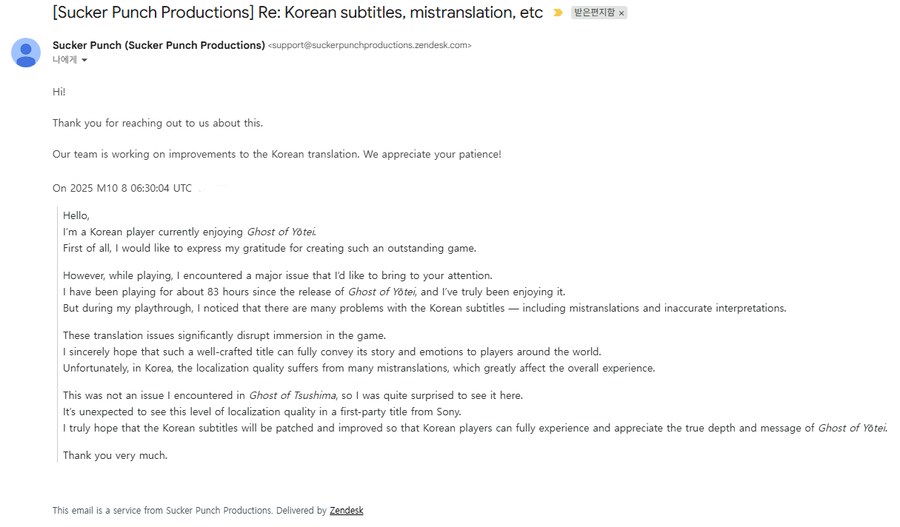This screenshot has width=900, height=527.
Task: Click the Thank you for reaching out sentence
Action: (x=158, y=123)
